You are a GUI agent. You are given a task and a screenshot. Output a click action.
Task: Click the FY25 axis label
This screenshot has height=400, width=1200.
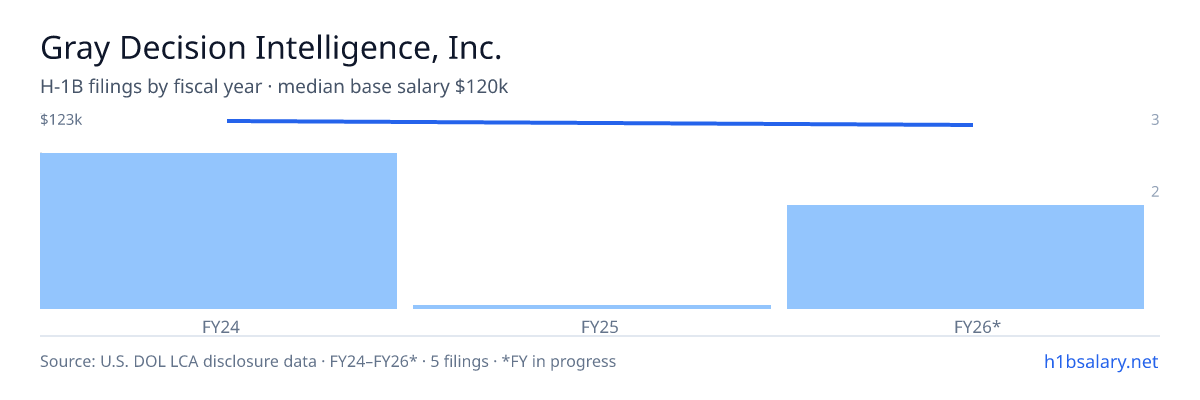tap(592, 326)
